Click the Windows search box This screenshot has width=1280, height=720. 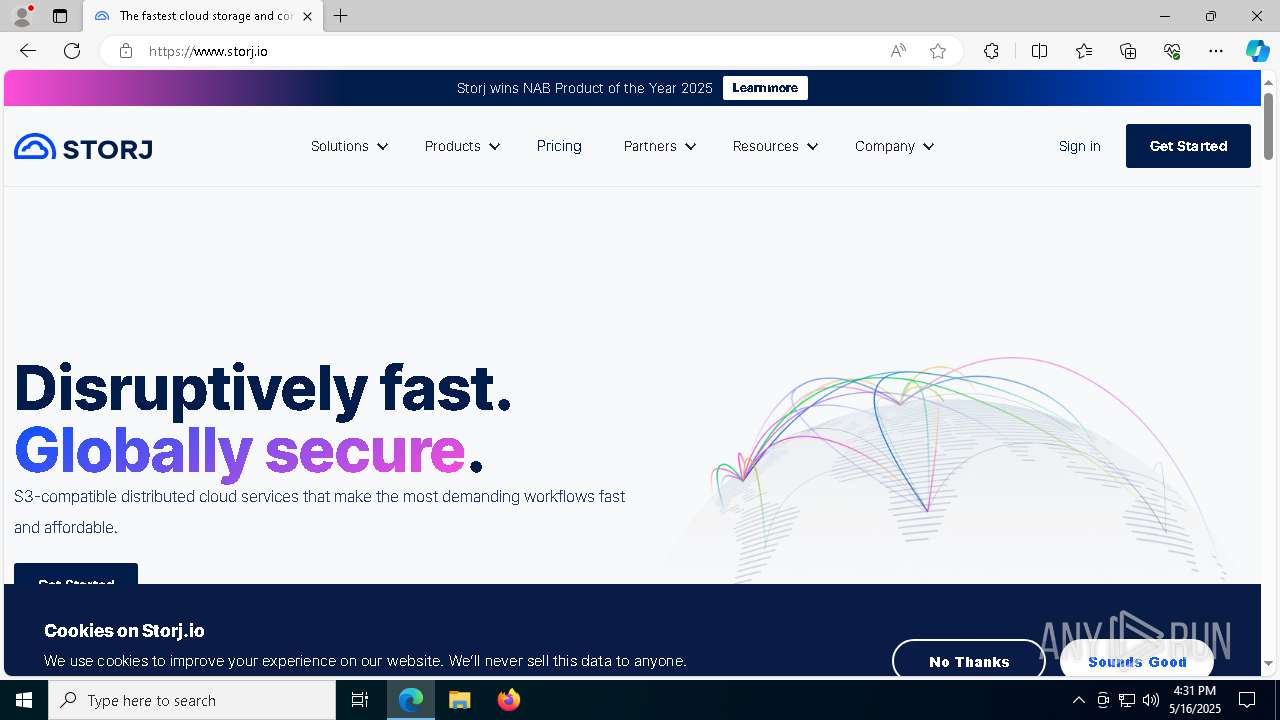tap(192, 700)
